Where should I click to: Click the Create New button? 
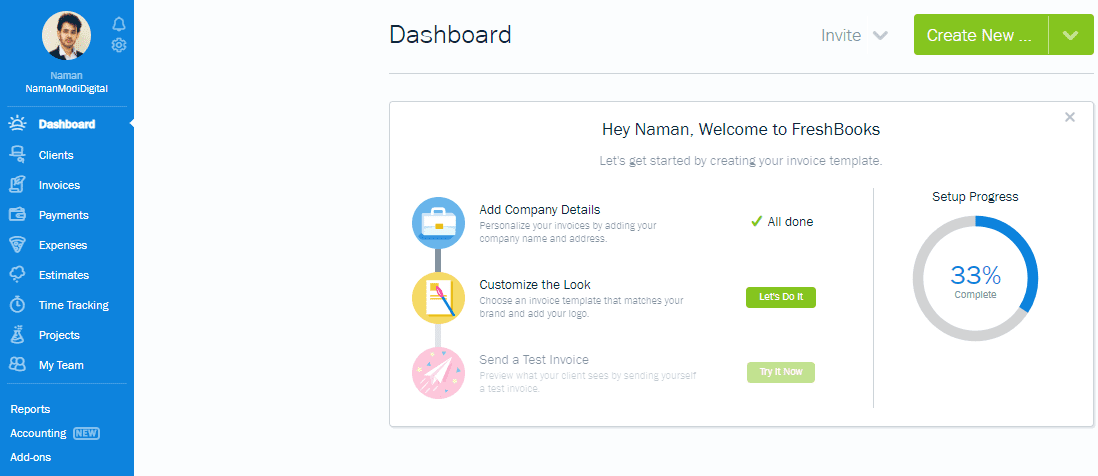tap(979, 35)
